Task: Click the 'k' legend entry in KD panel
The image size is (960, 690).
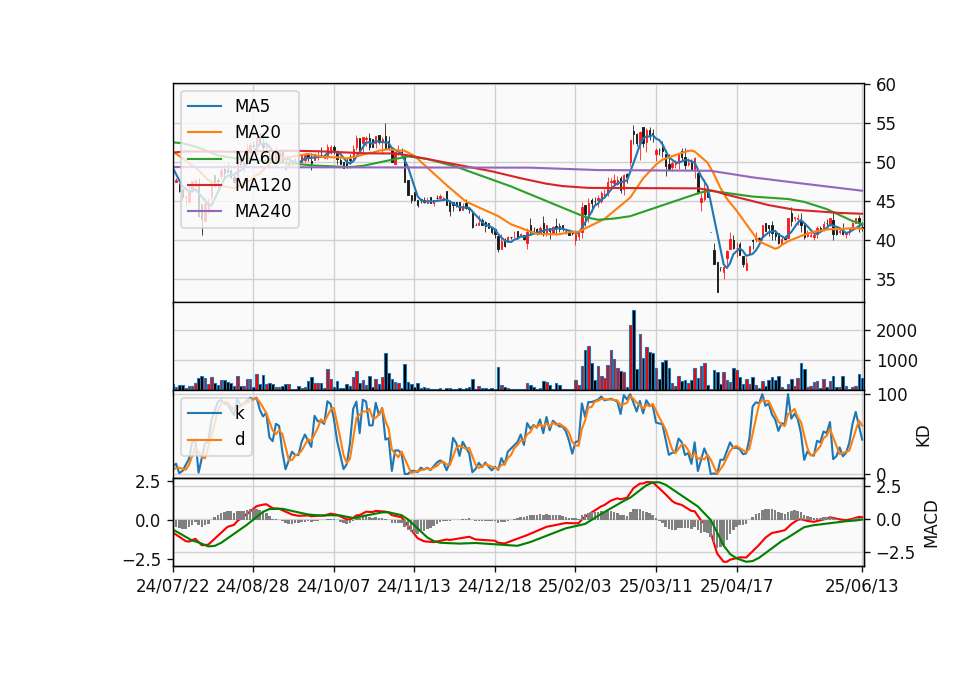Action: [x=239, y=413]
